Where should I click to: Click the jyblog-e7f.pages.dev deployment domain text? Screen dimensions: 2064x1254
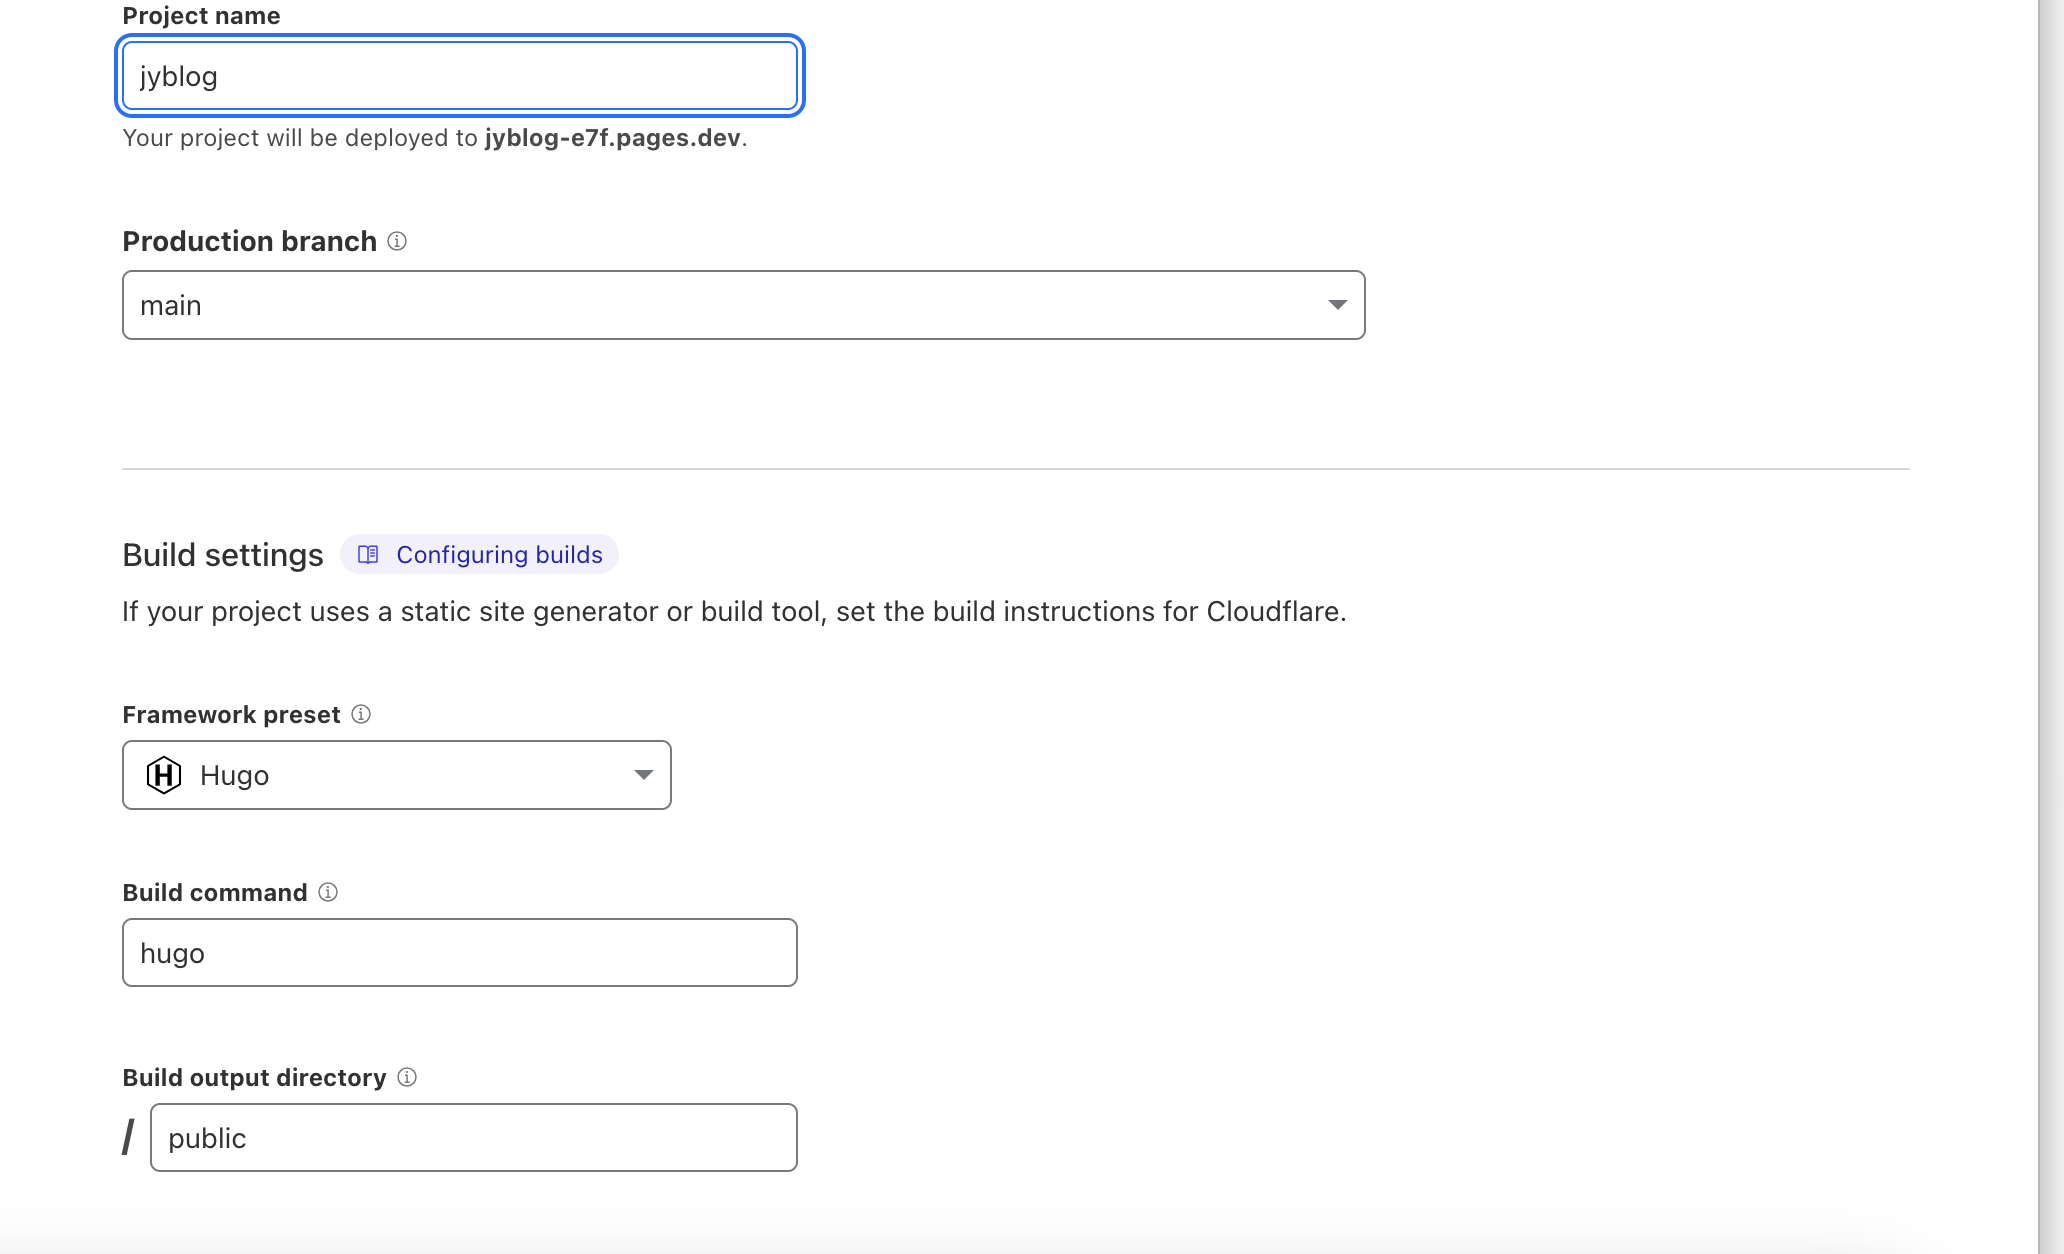pyautogui.click(x=612, y=138)
